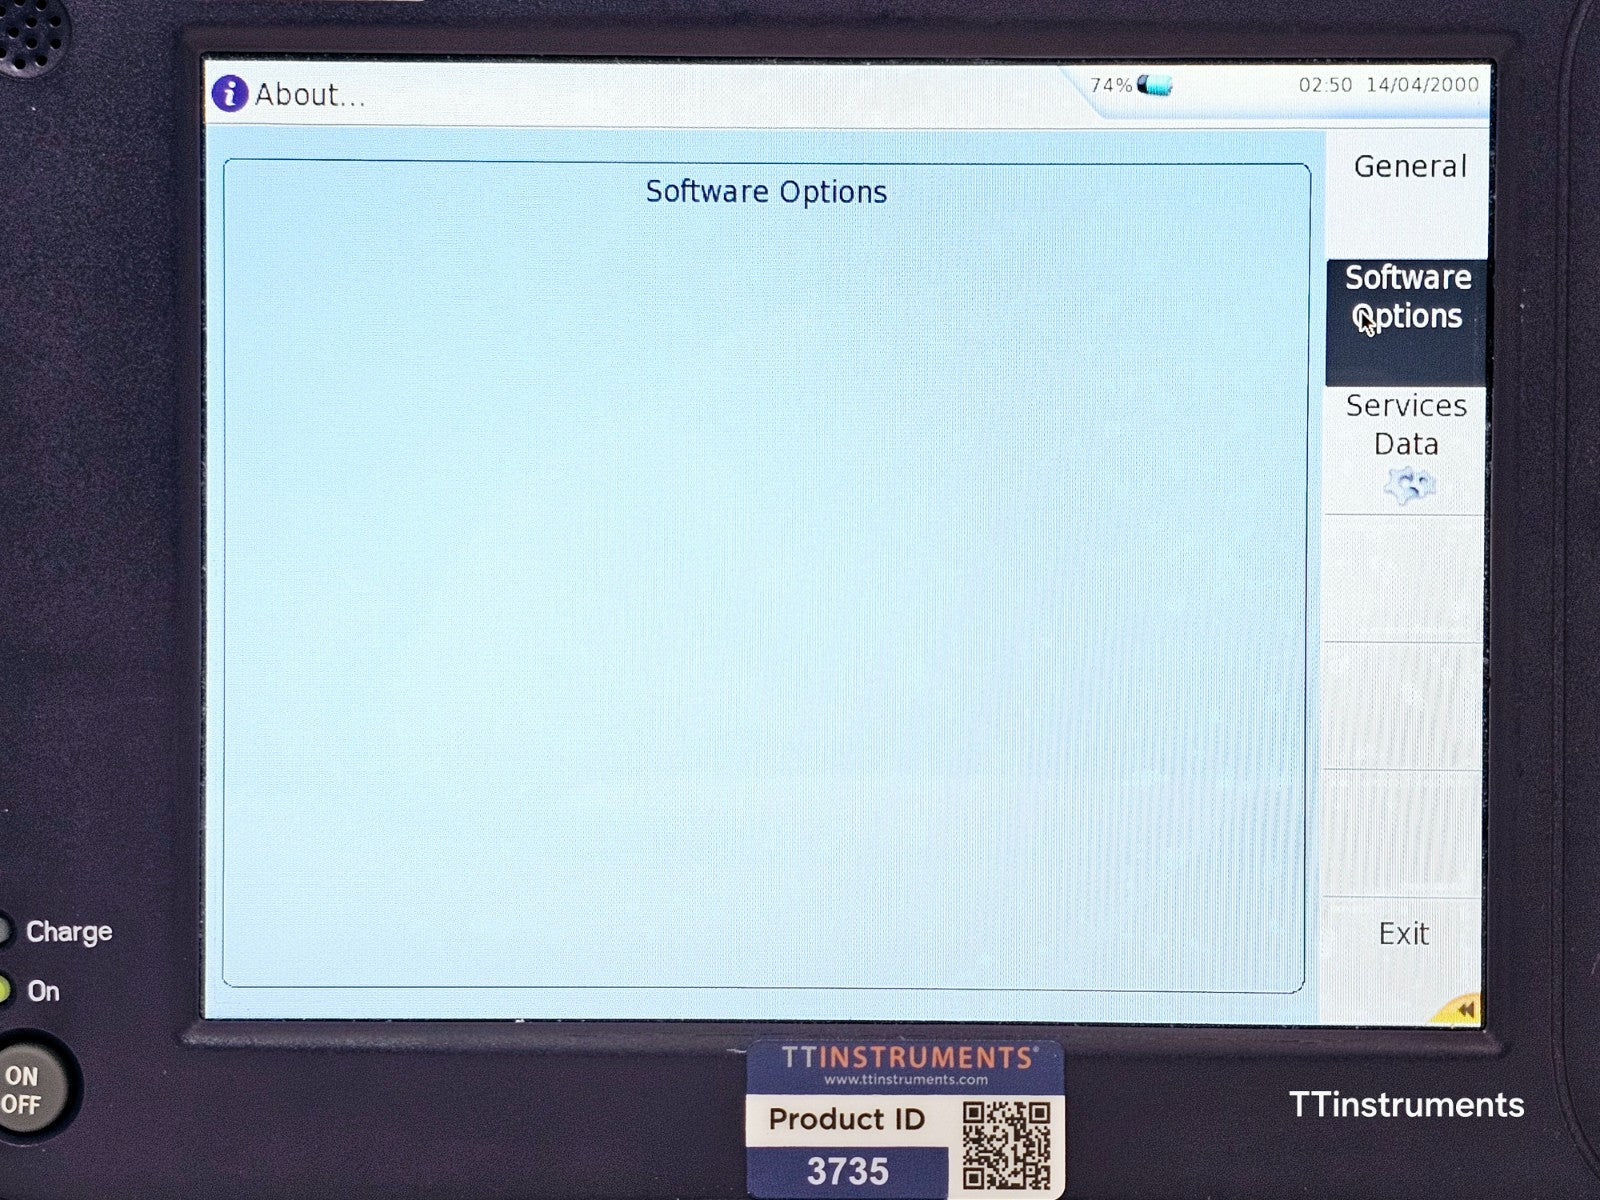Click the Services Data gear icon
1600x1200 pixels.
[x=1408, y=487]
